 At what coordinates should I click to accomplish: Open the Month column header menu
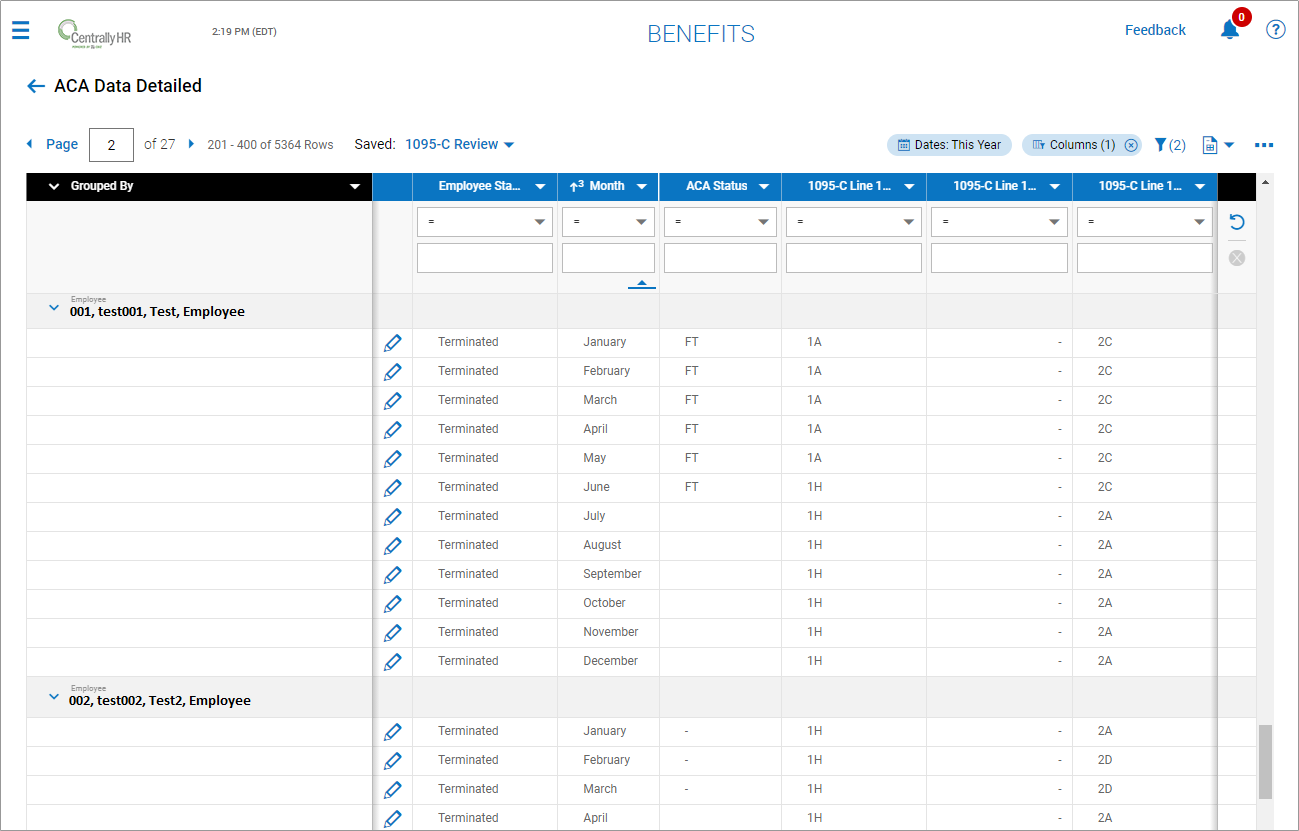(x=642, y=187)
